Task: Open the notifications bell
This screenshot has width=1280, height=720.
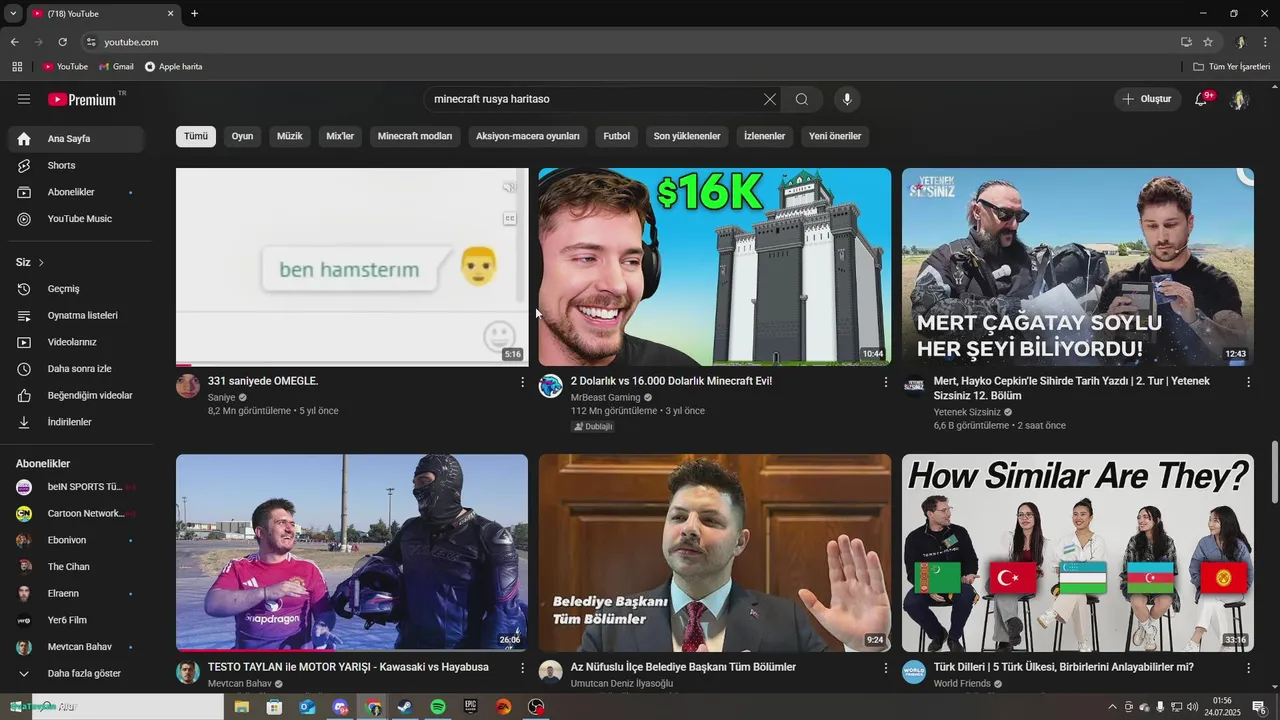Action: click(1202, 99)
